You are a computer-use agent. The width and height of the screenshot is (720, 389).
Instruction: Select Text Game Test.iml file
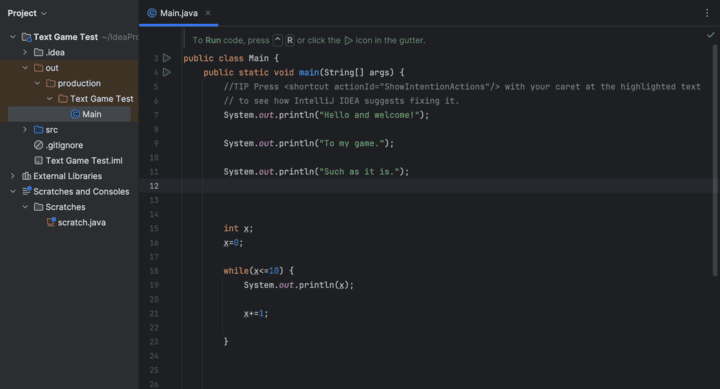[84, 160]
